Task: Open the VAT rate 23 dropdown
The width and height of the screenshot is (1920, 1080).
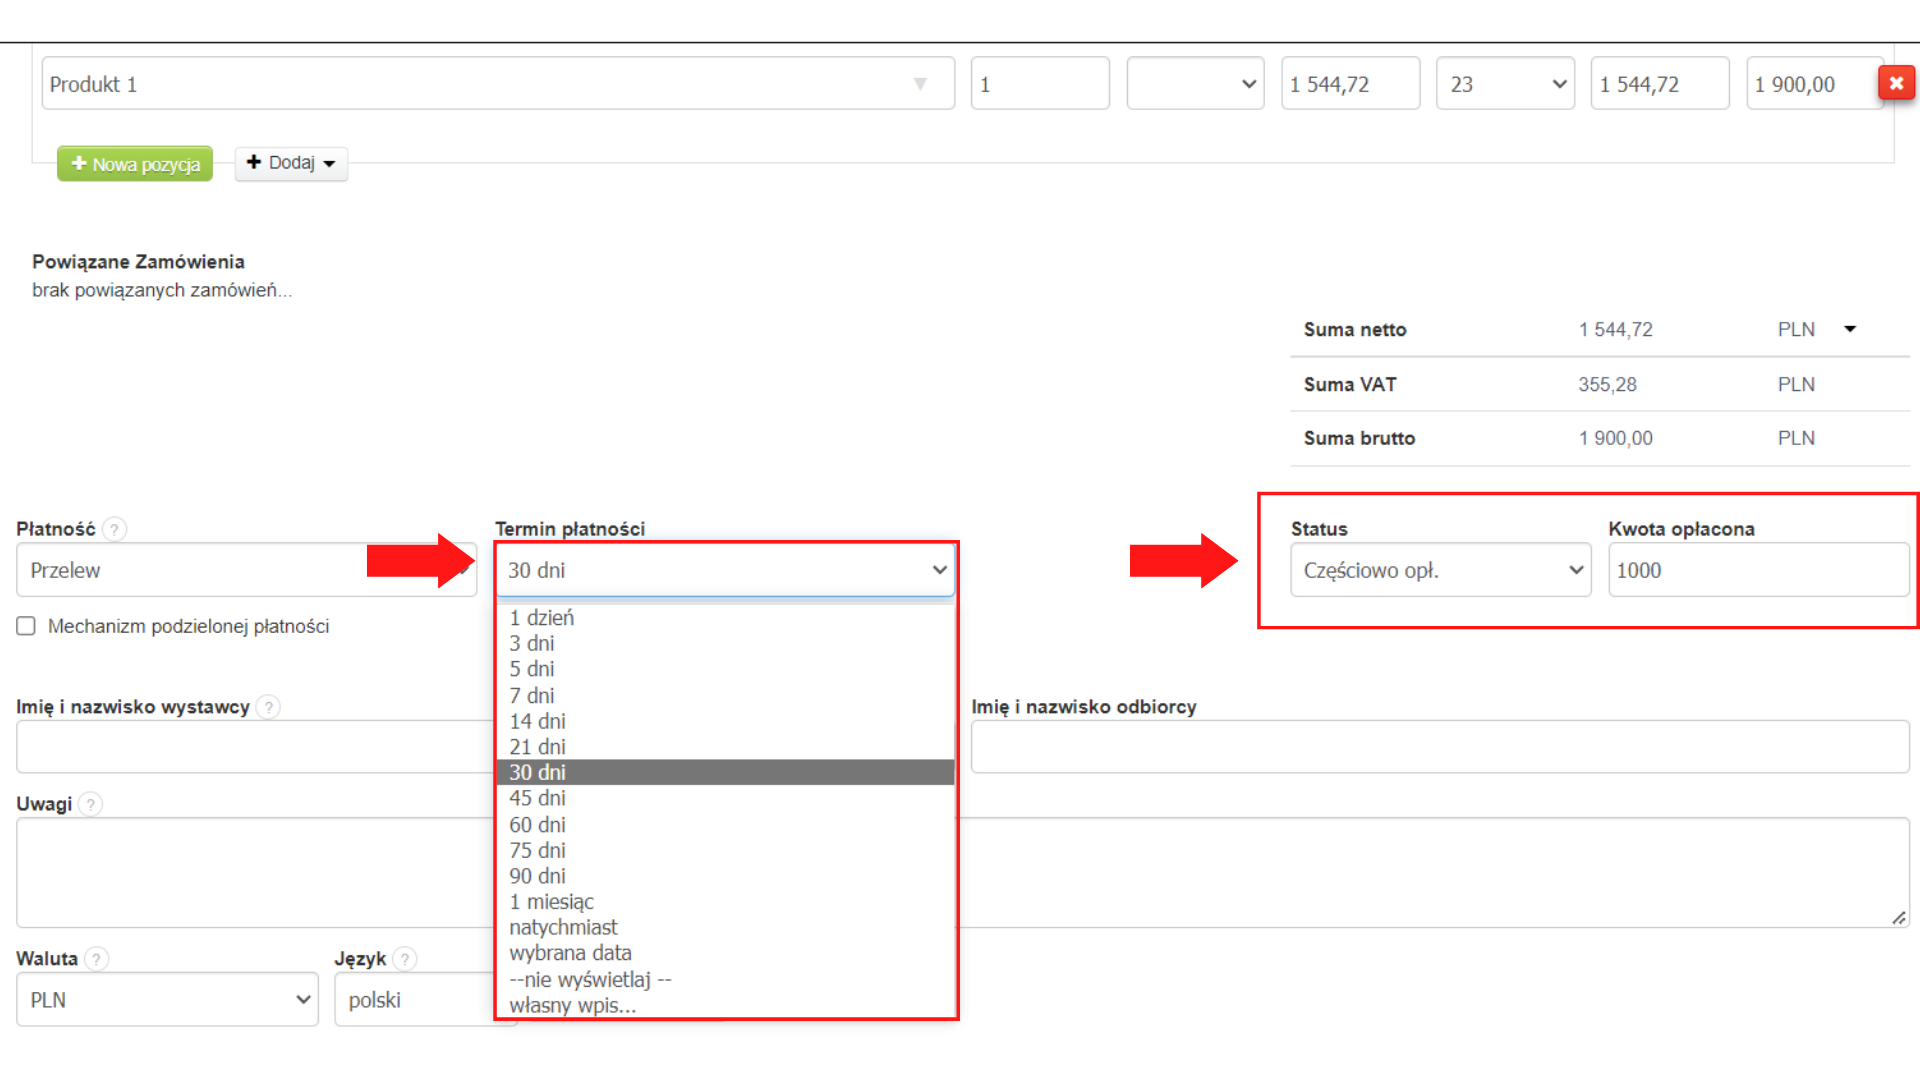Action: coord(1505,83)
